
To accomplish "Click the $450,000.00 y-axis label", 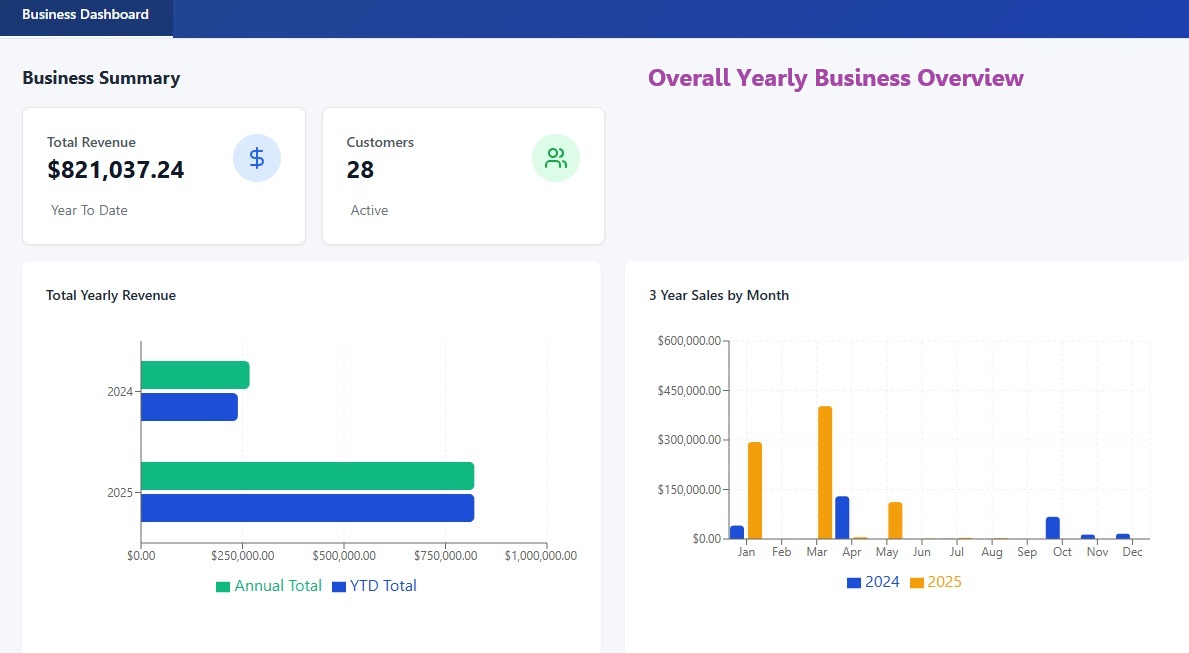I will coord(689,391).
